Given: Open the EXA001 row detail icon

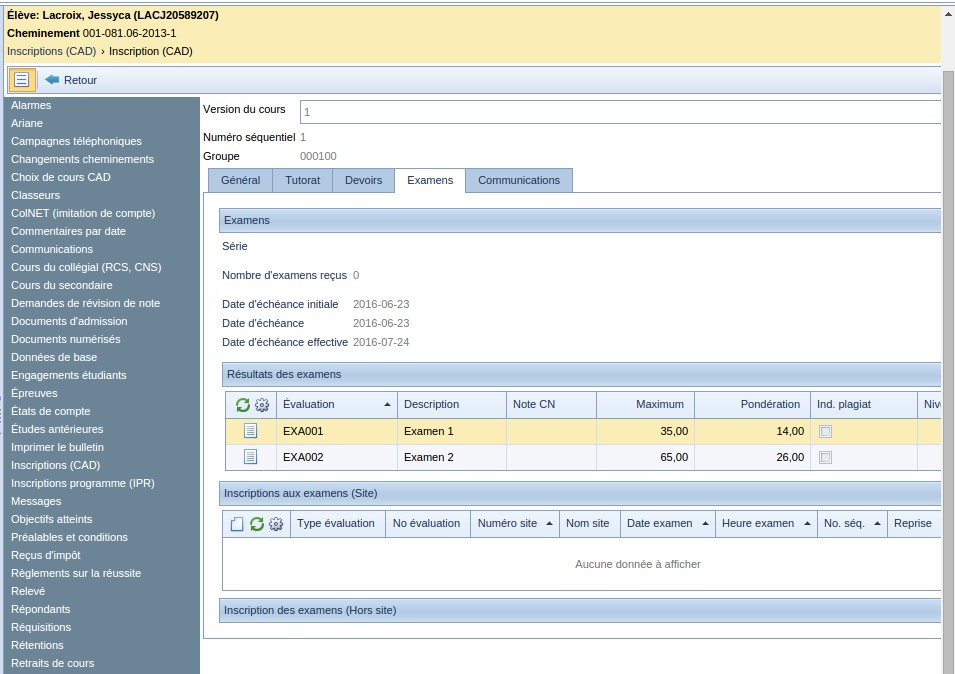Looking at the screenshot, I should (251, 431).
